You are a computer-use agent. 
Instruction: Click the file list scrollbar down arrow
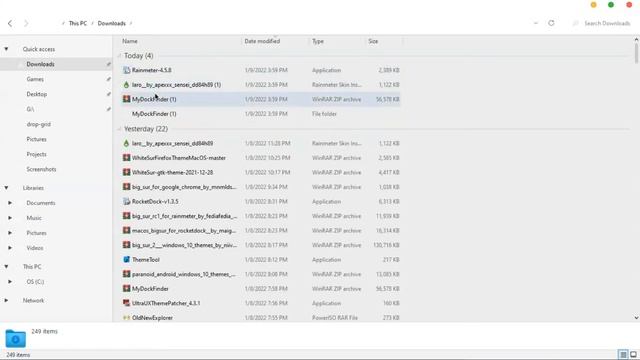pyautogui.click(x=636, y=318)
